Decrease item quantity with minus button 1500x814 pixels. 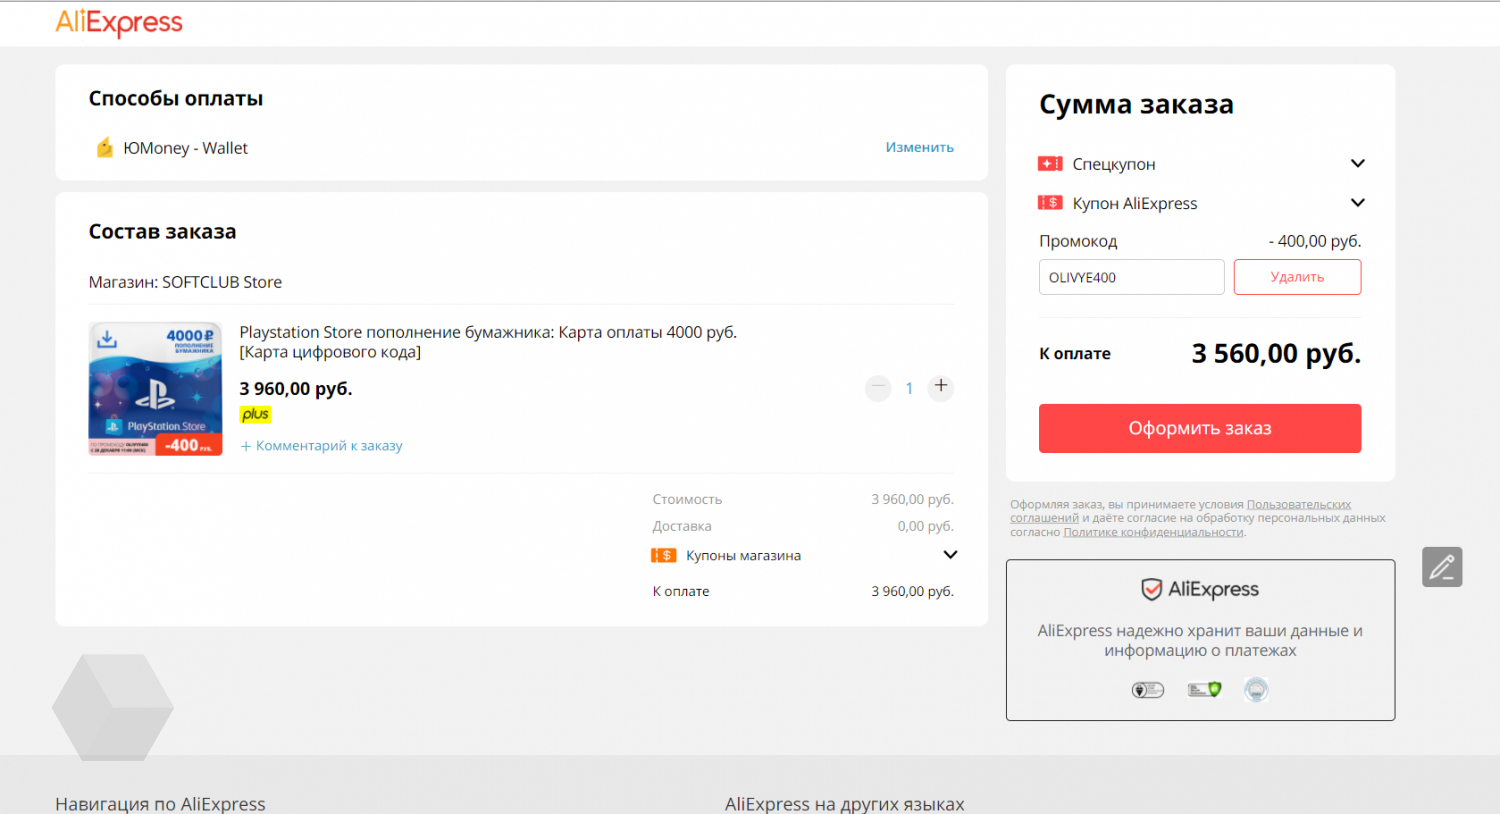point(878,388)
